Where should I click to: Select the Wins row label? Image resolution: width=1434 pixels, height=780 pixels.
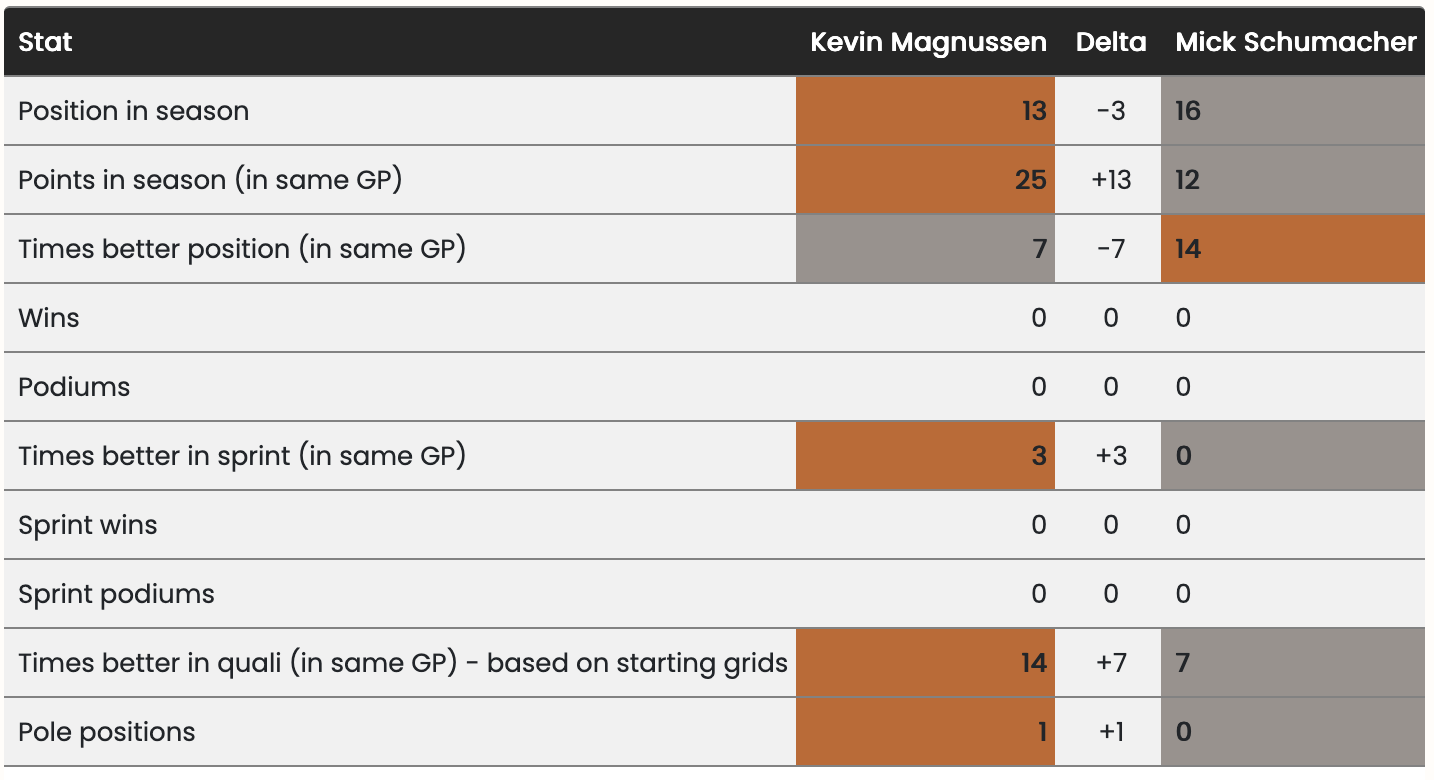[x=49, y=318]
